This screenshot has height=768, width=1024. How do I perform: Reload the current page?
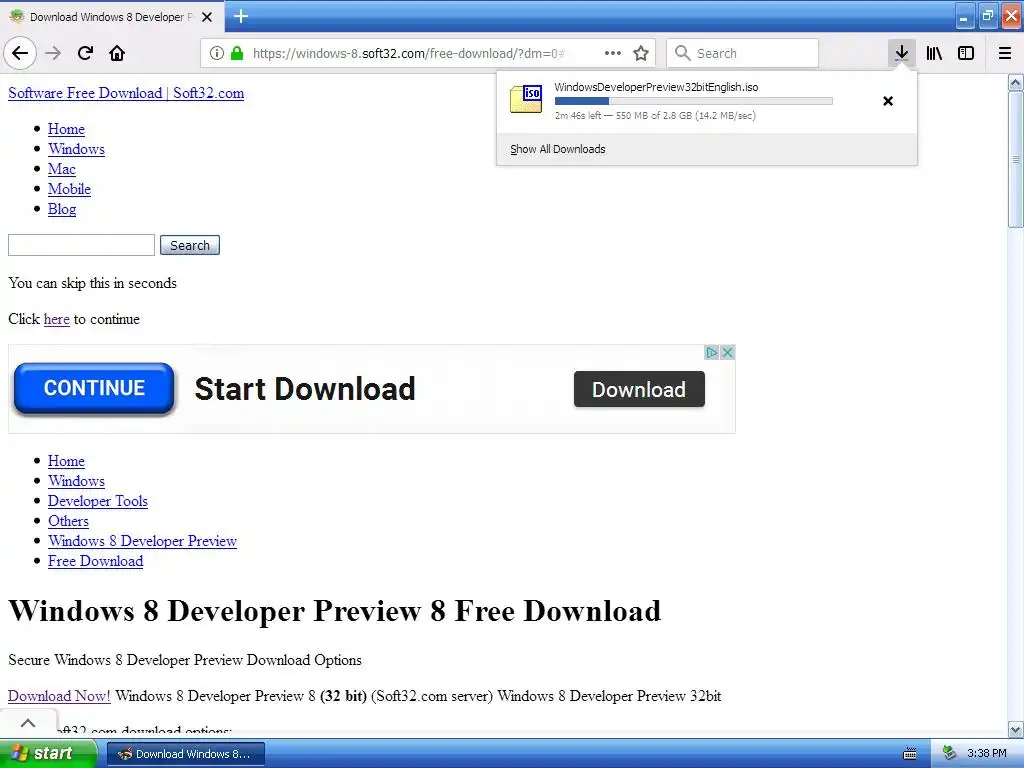[85, 53]
